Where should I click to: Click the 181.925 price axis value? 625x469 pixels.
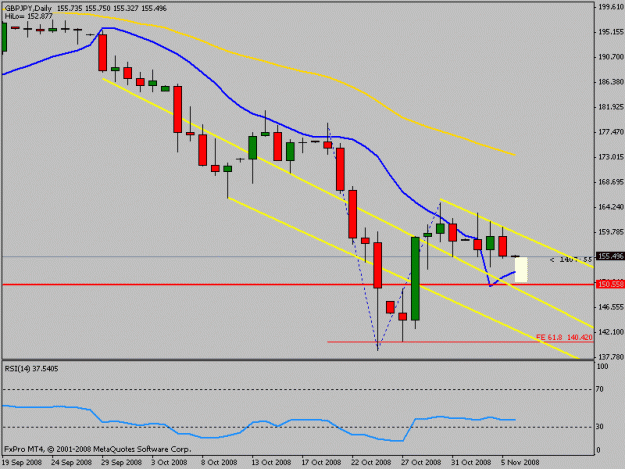click(611, 107)
